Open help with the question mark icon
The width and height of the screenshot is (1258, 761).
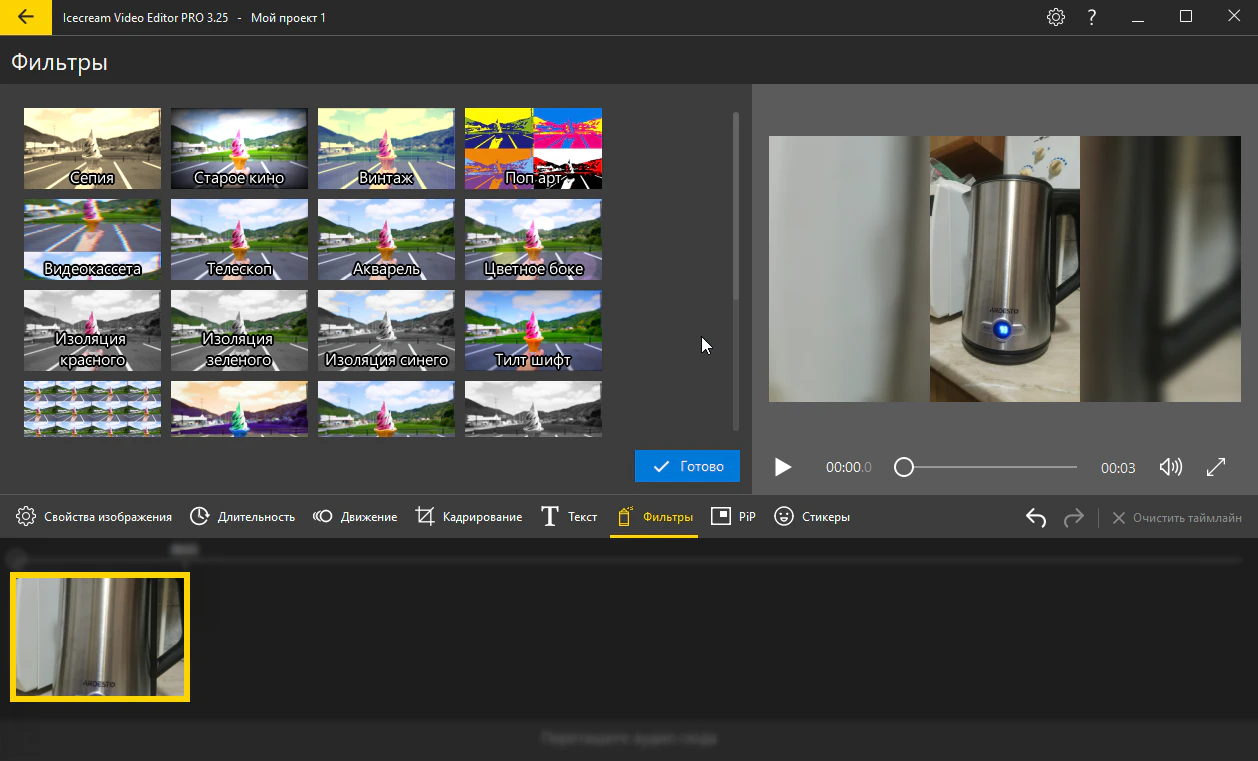click(x=1093, y=17)
